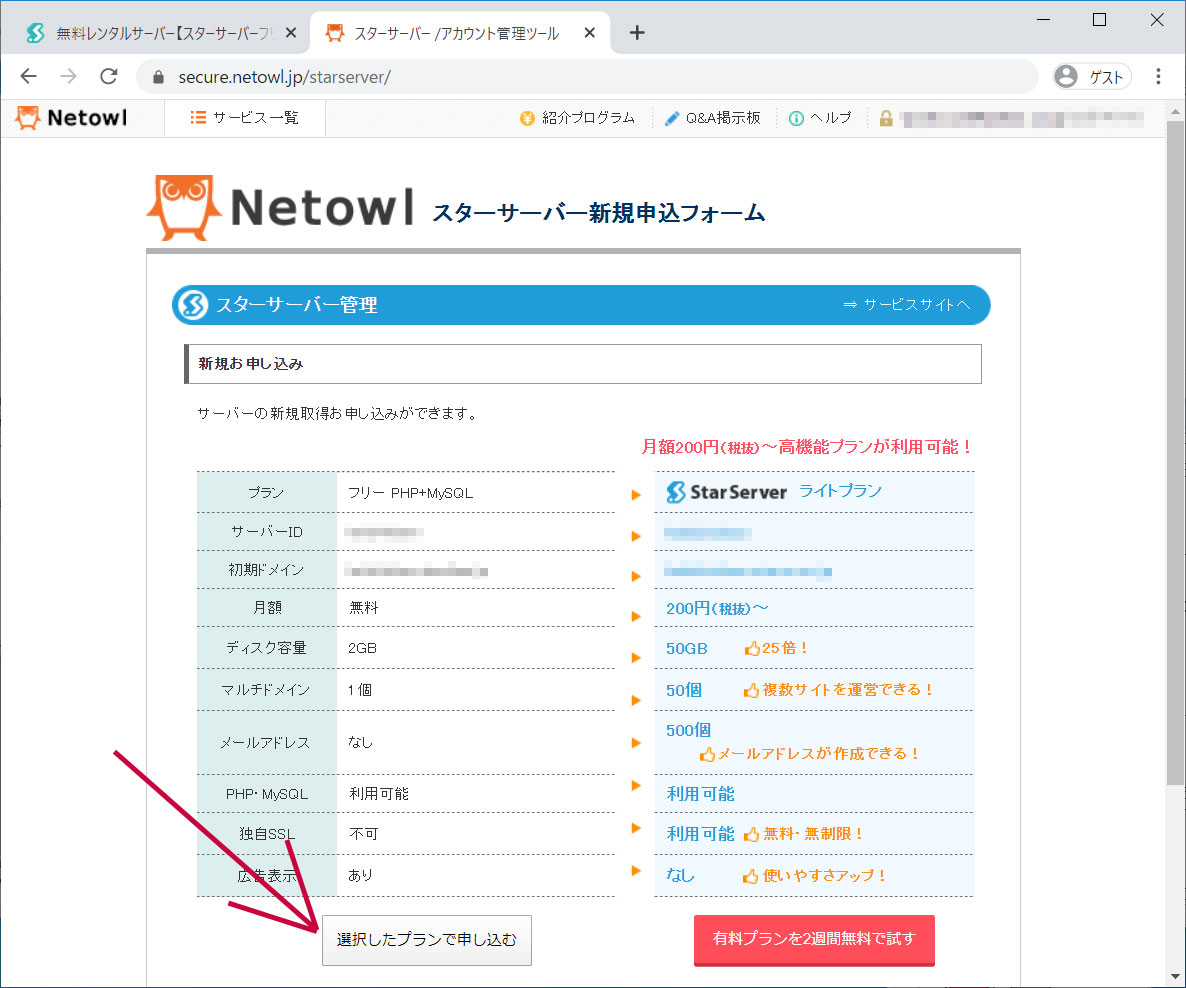Click the thumbs-up icon beside 25倍！
Viewport: 1186px width, 988px height.
click(752, 648)
